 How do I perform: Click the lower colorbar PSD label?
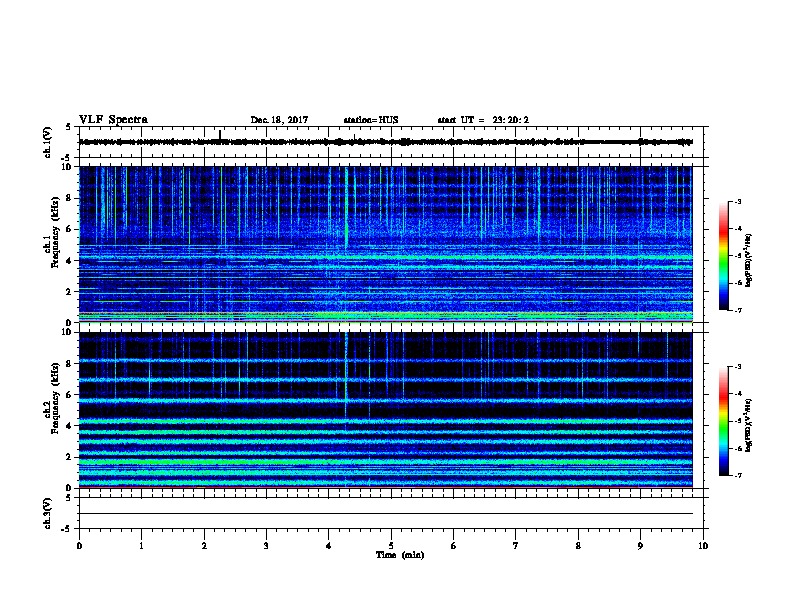point(748,426)
